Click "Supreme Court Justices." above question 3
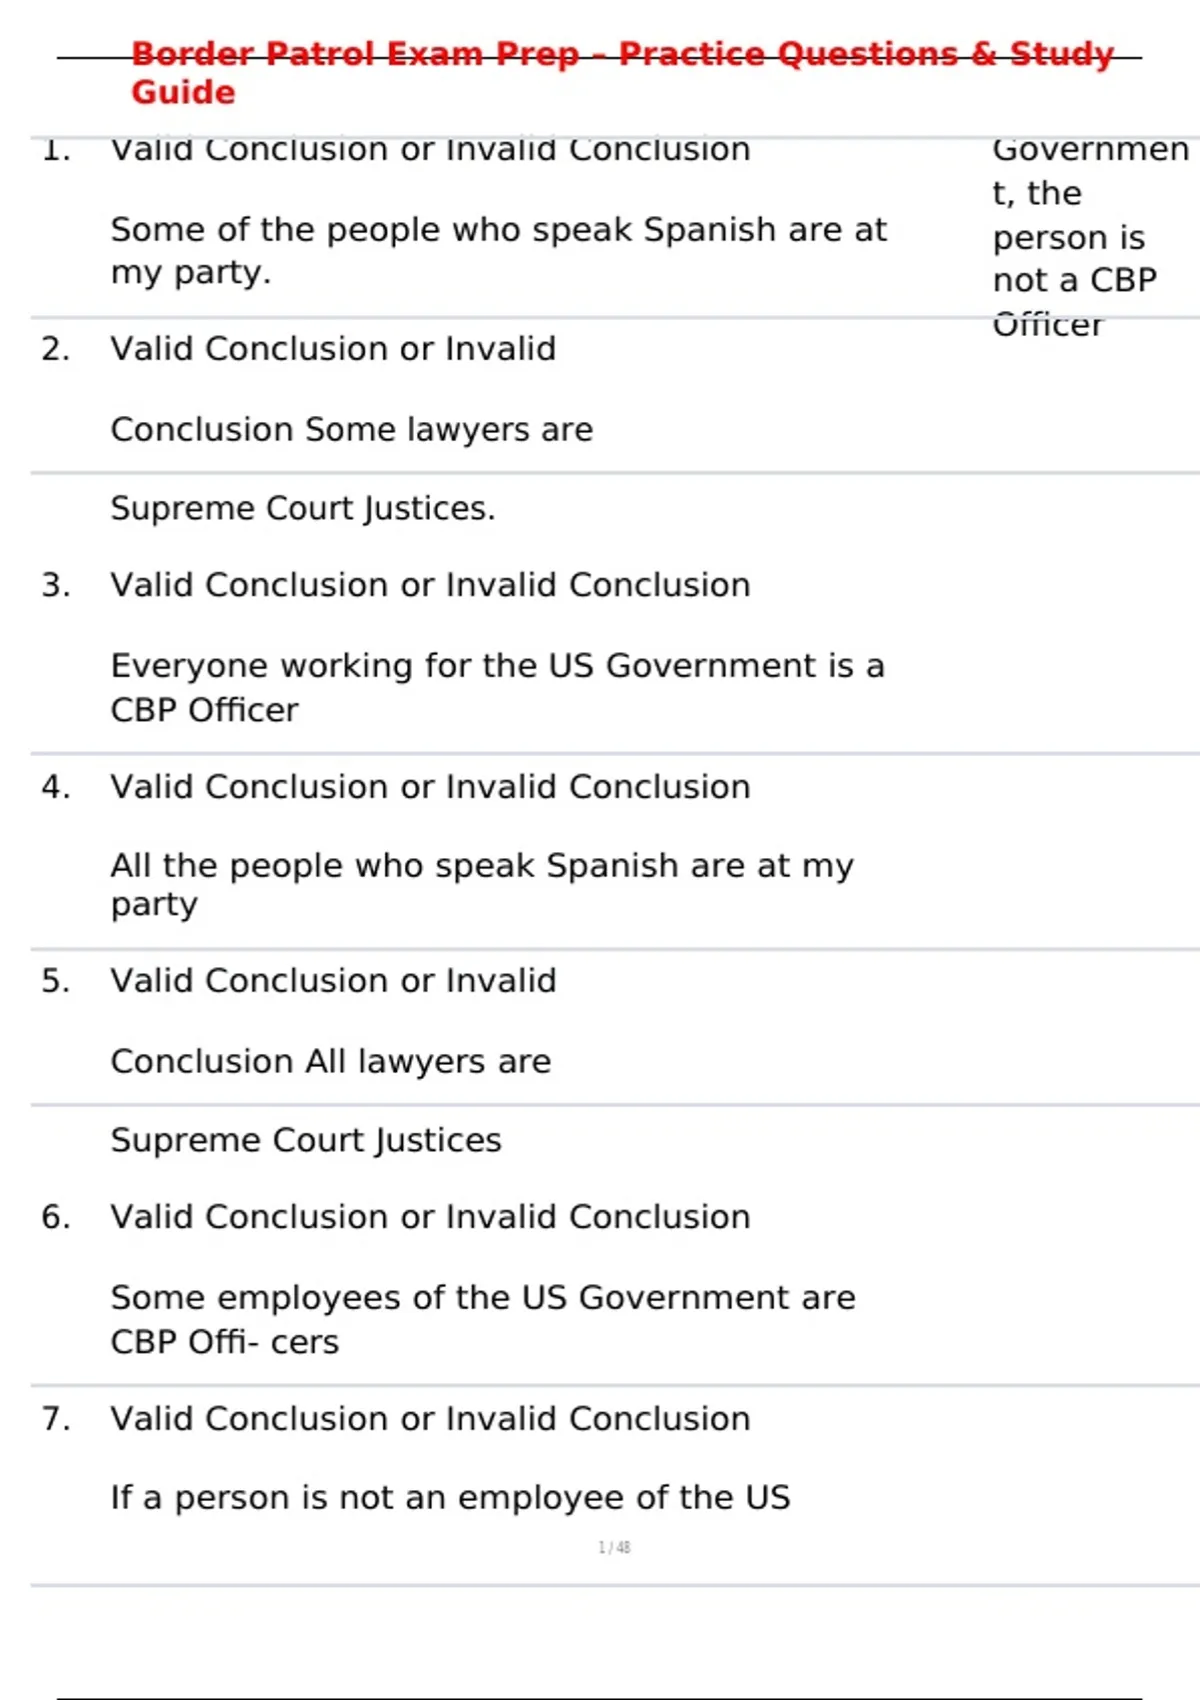Image resolution: width=1200 pixels, height=1700 pixels. pyautogui.click(x=302, y=509)
